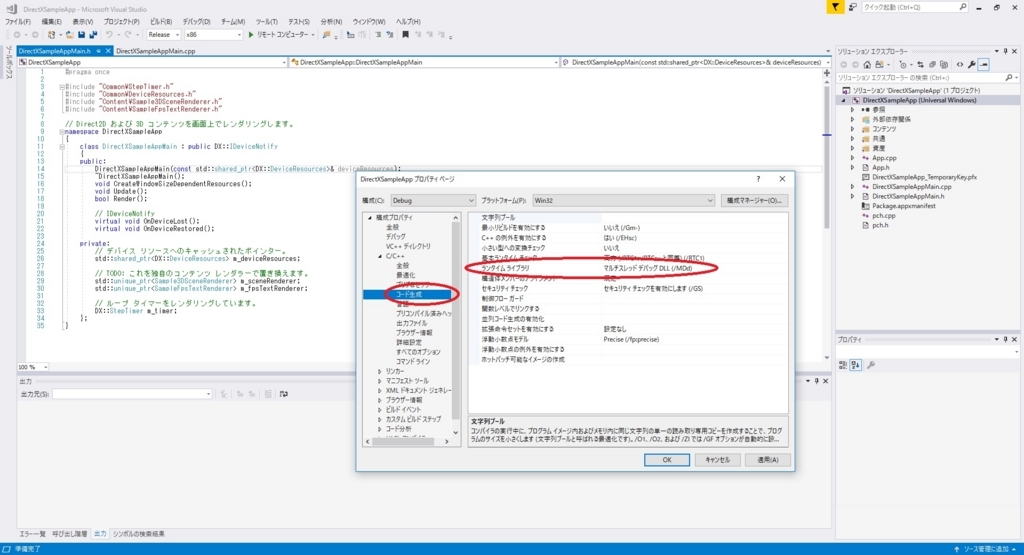This screenshot has height=555, width=1024.
Task: Open the Win32 platform combo box in dialog
Action: click(x=623, y=200)
